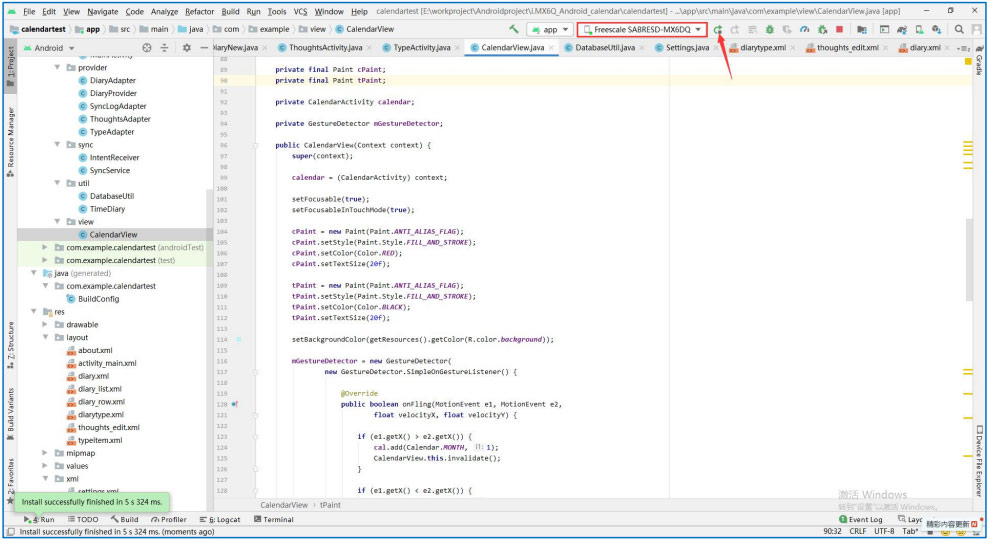Collapse the provider folder in tree

pyautogui.click(x=57, y=68)
